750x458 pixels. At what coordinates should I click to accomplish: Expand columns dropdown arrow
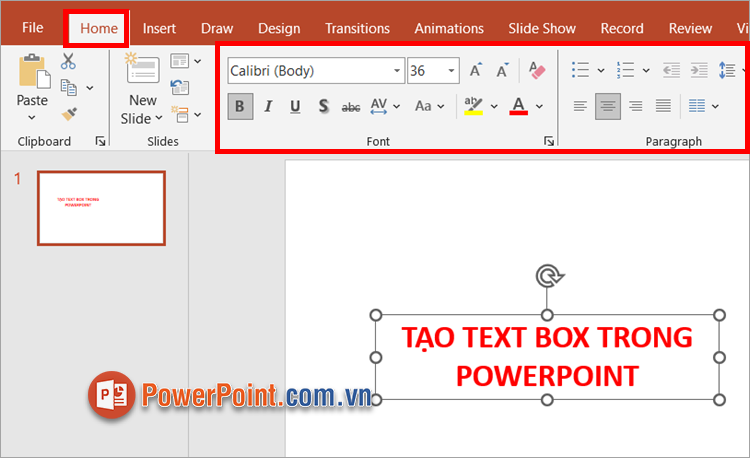point(716,106)
